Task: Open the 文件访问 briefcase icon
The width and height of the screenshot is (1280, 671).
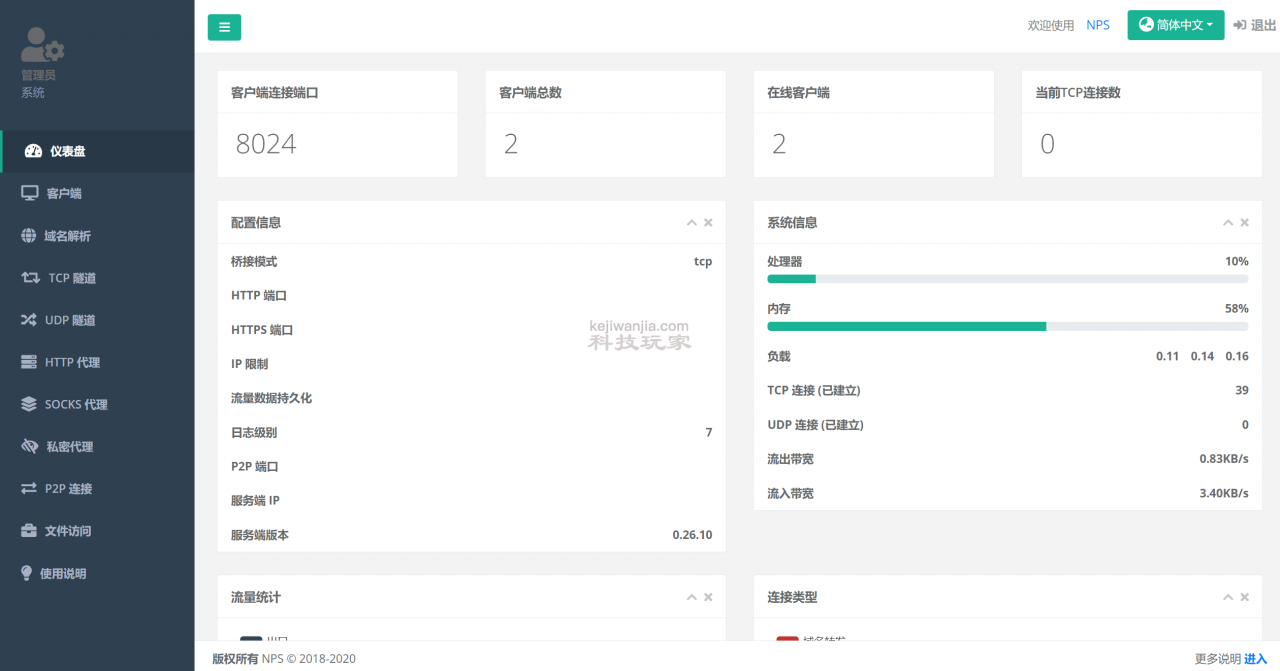Action: click(29, 531)
